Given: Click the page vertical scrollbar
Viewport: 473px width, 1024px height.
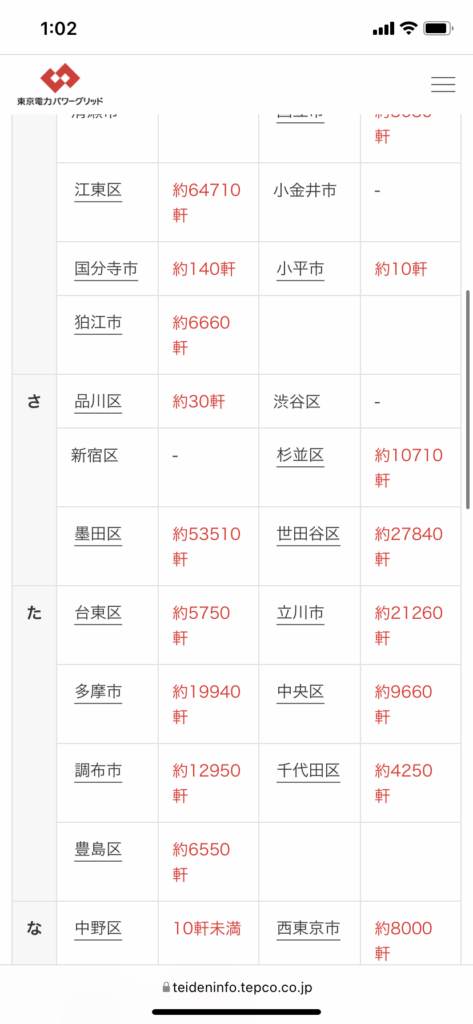Looking at the screenshot, I should pyautogui.click(x=468, y=400).
